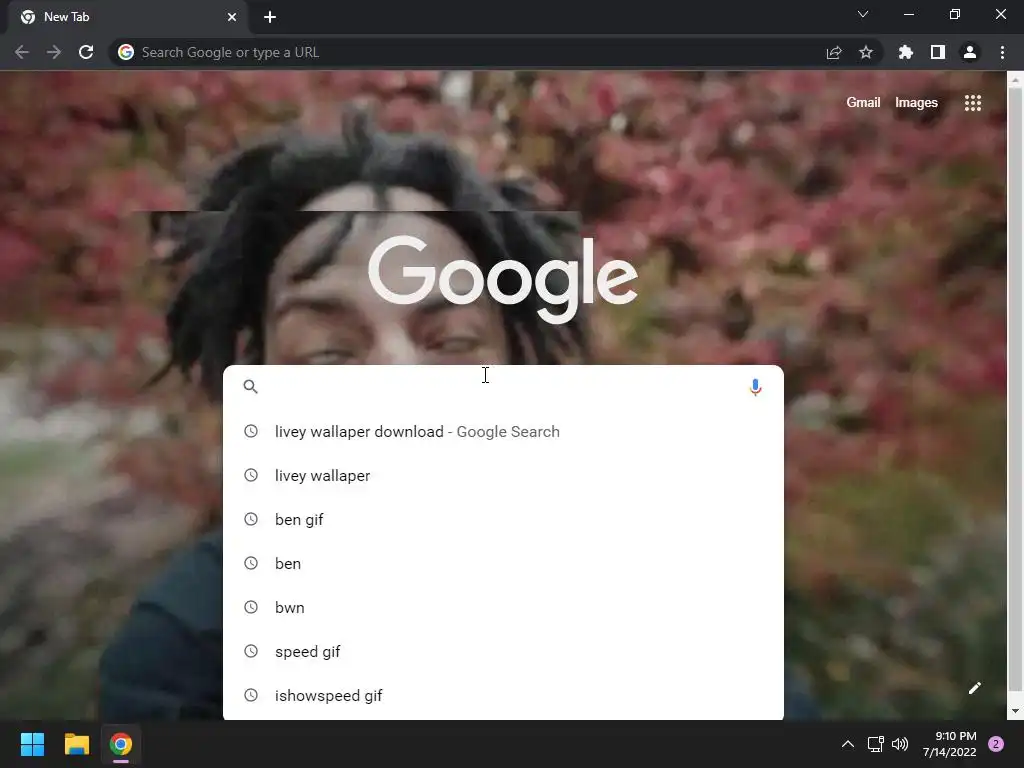The image size is (1024, 768).
Task: Click the browser forward arrow
Action: (54, 52)
